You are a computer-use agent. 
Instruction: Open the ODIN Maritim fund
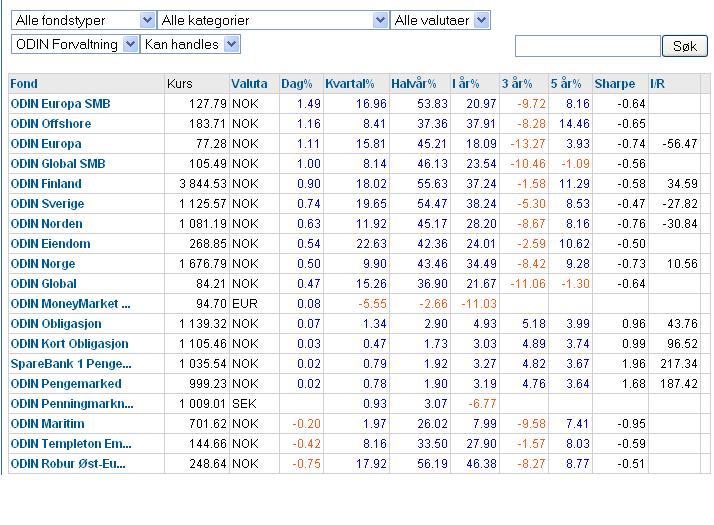pos(47,424)
